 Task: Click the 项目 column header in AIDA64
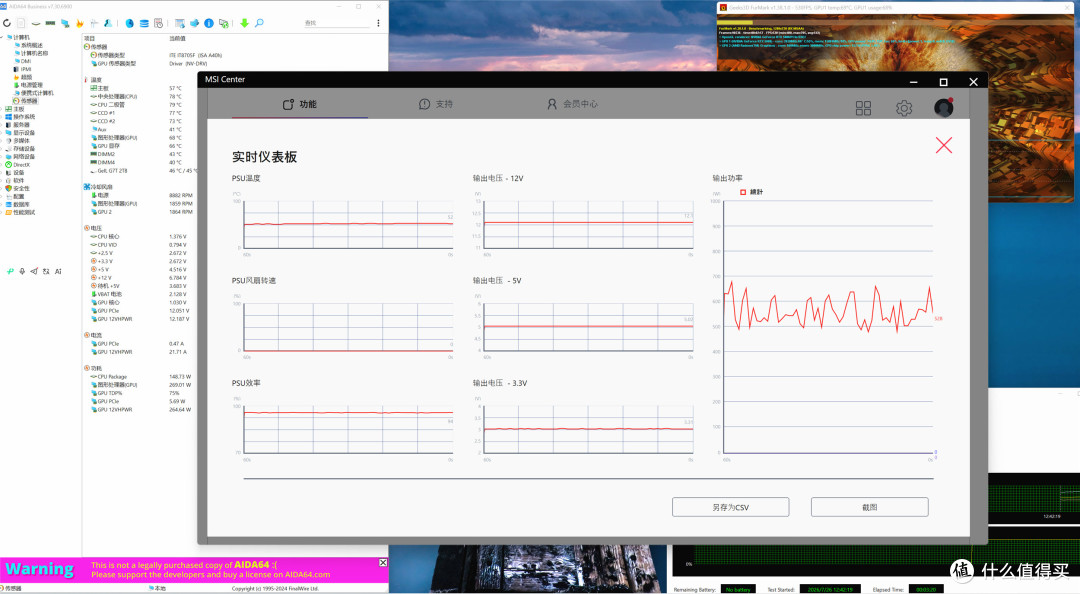90,38
